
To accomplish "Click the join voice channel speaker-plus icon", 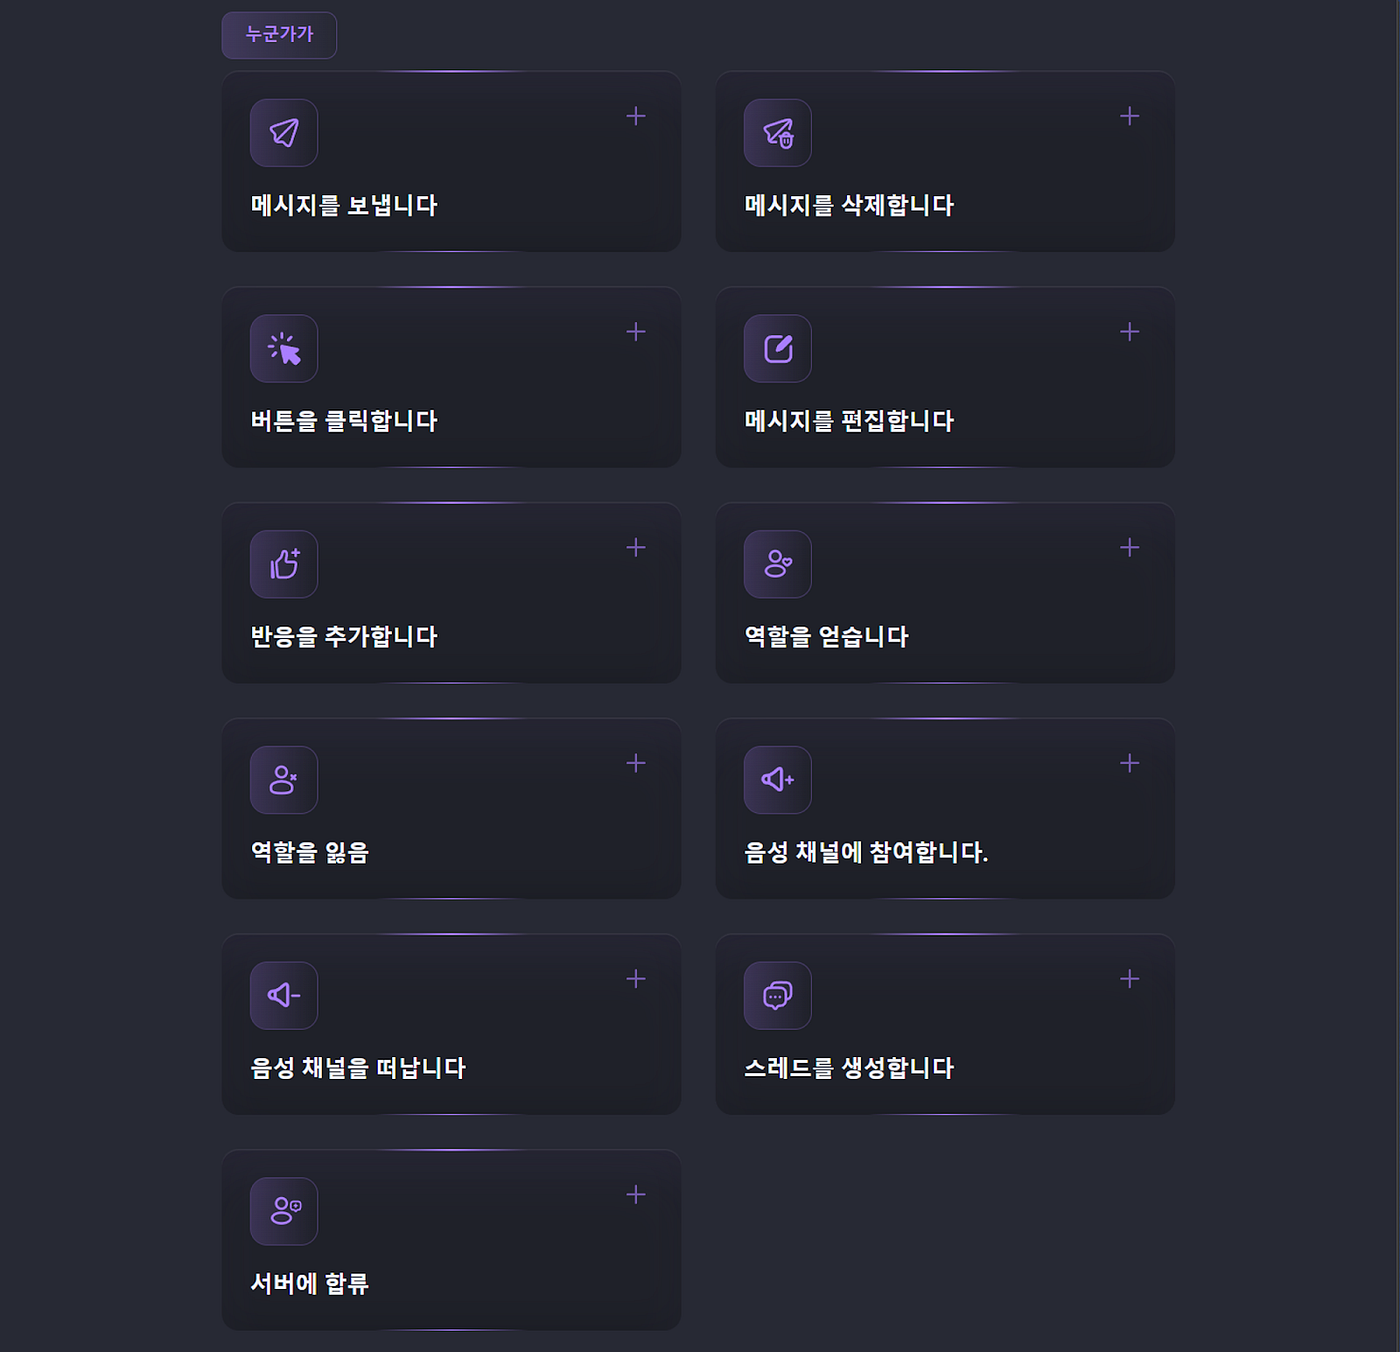I will 777,780.
